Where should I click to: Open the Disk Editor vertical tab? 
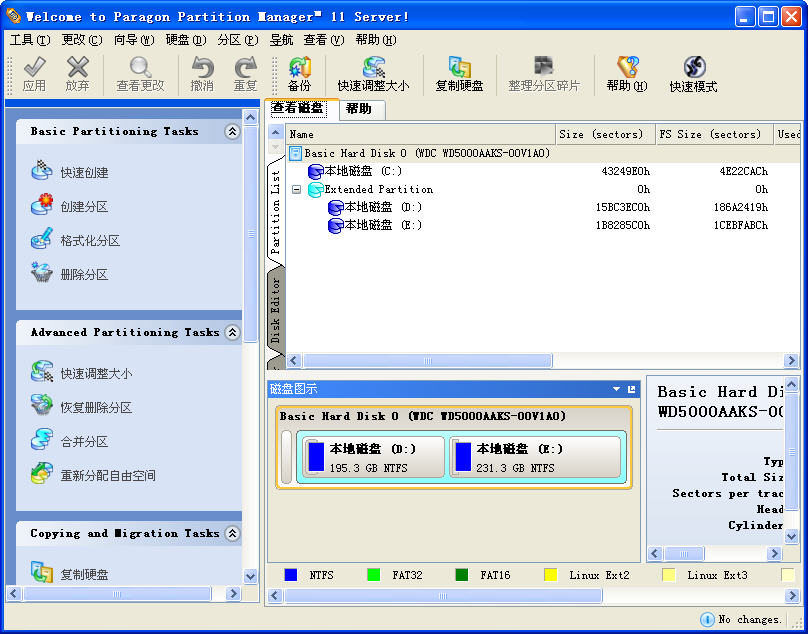[276, 310]
